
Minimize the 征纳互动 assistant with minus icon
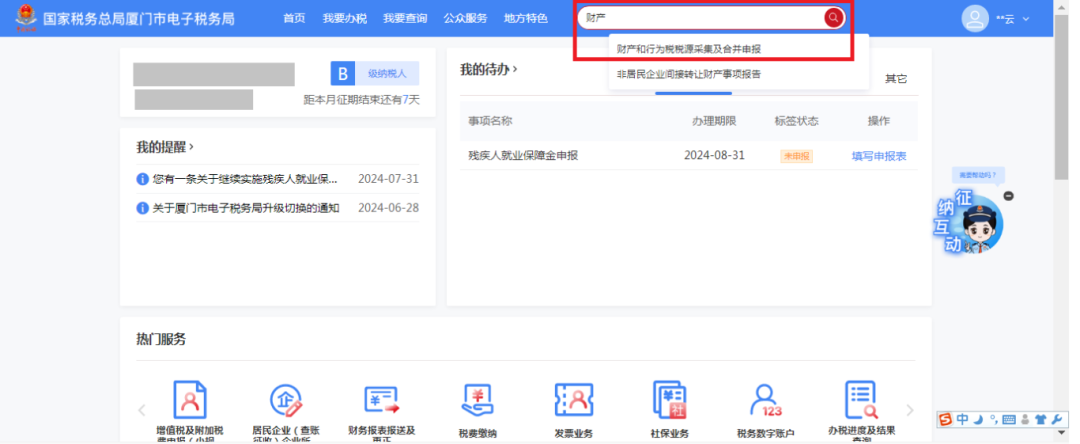1009,196
